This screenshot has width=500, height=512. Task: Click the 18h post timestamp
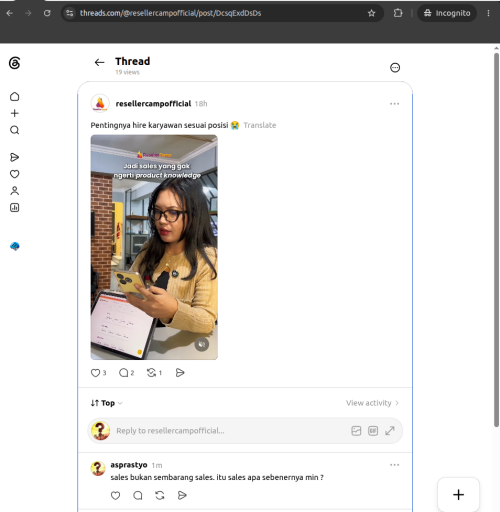coord(201,104)
